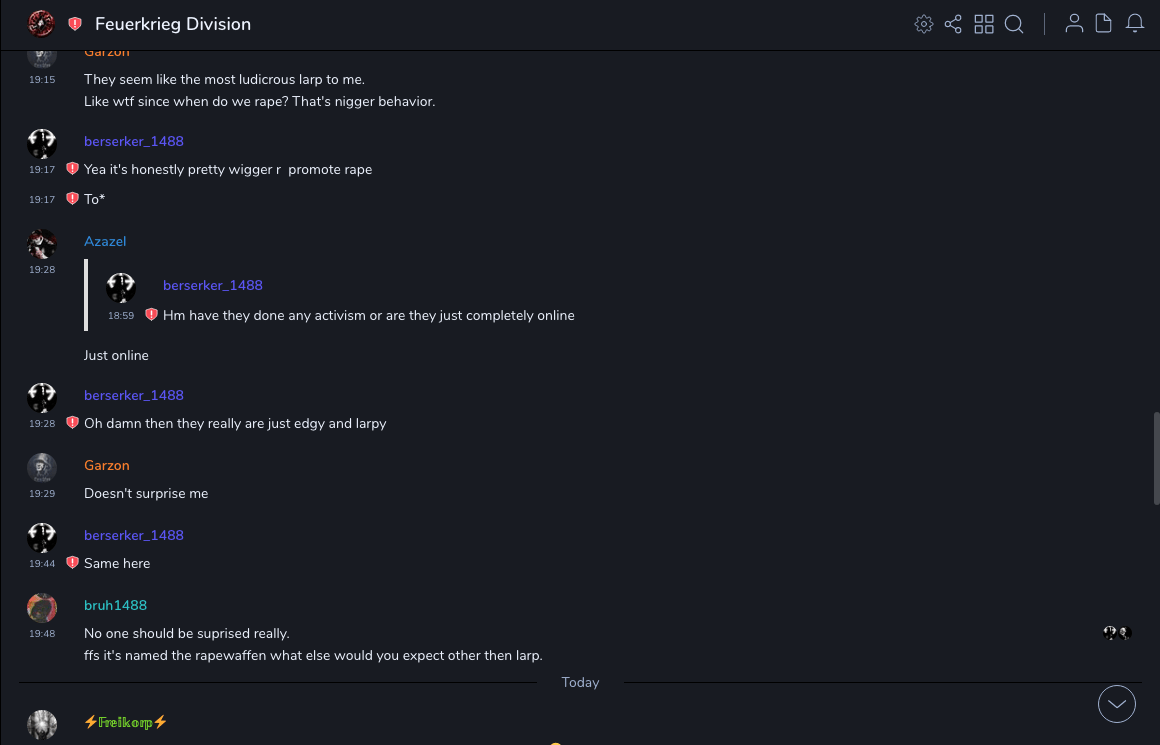Click the share icon in the top bar
This screenshot has width=1160, height=745.
tap(953, 24)
